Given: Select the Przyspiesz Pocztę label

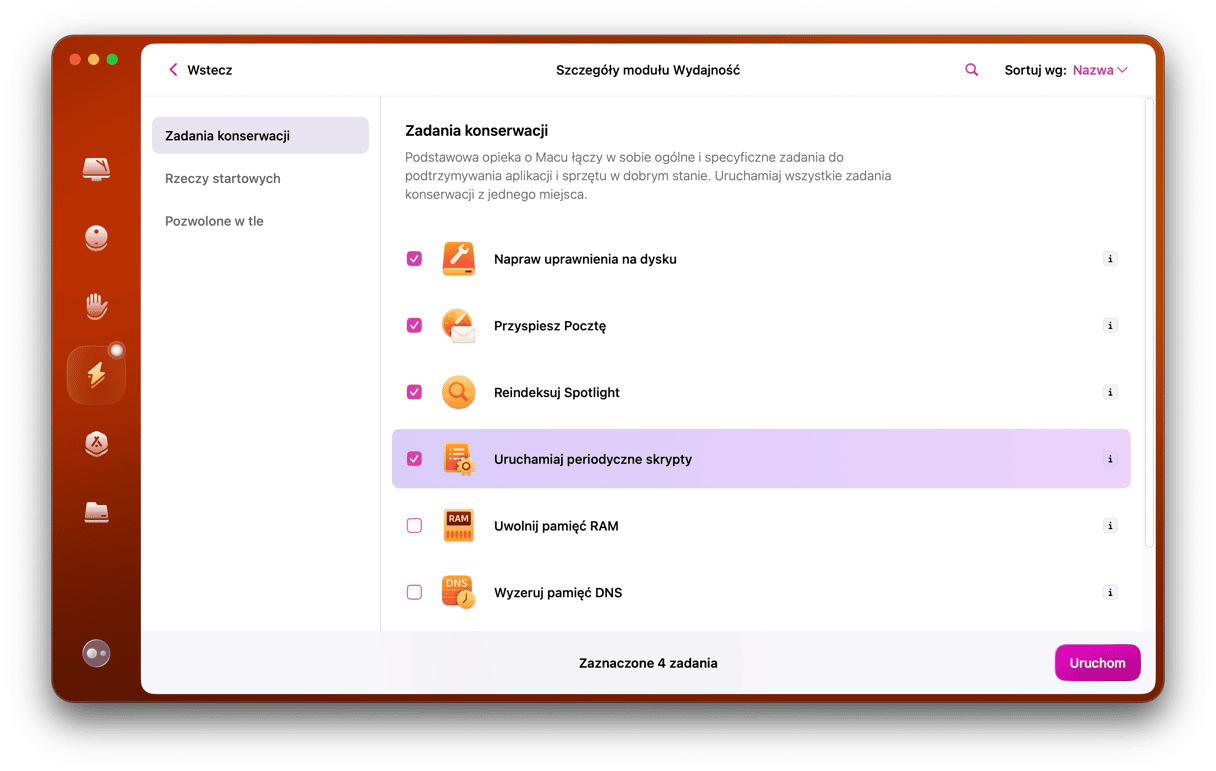Looking at the screenshot, I should 550,326.
